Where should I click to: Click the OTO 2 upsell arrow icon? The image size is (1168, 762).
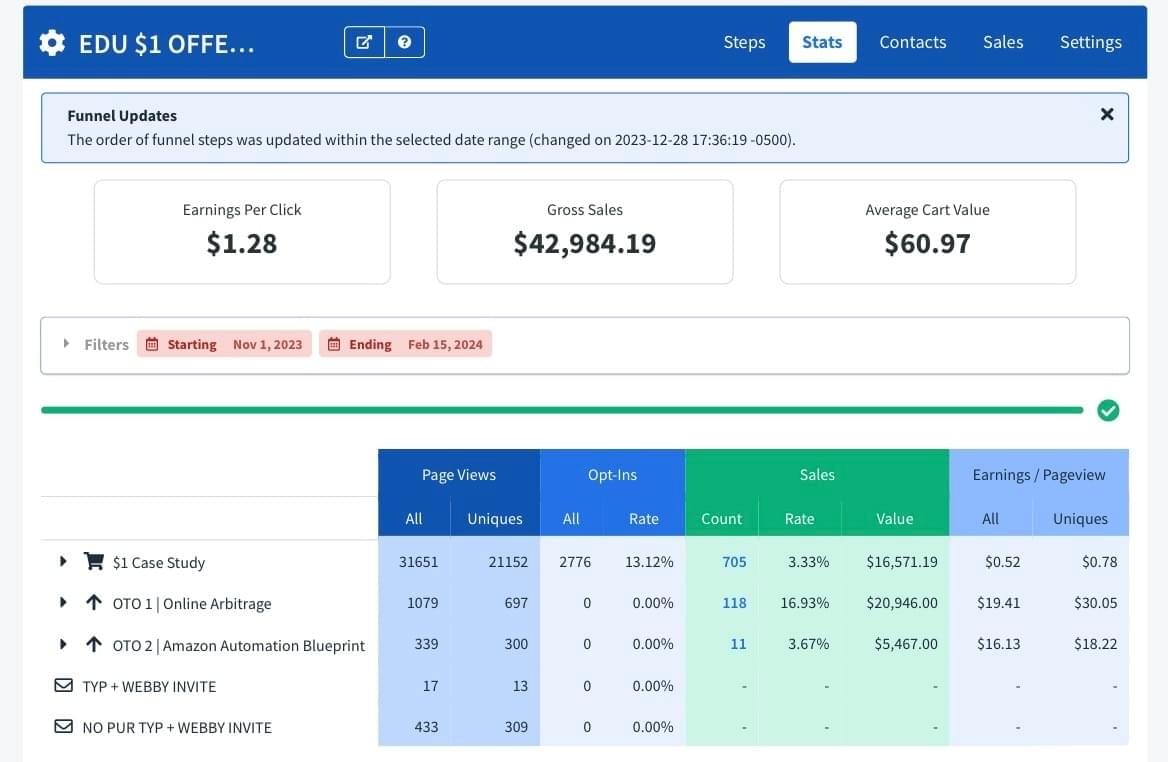pos(94,645)
